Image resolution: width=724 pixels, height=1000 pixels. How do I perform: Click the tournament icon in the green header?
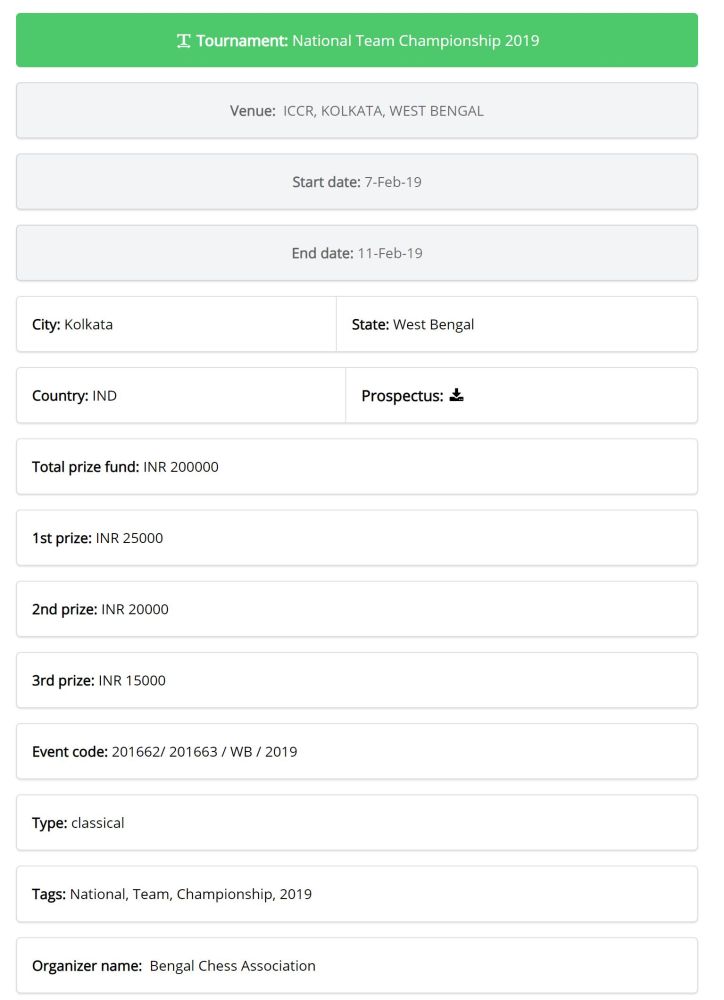pos(183,41)
